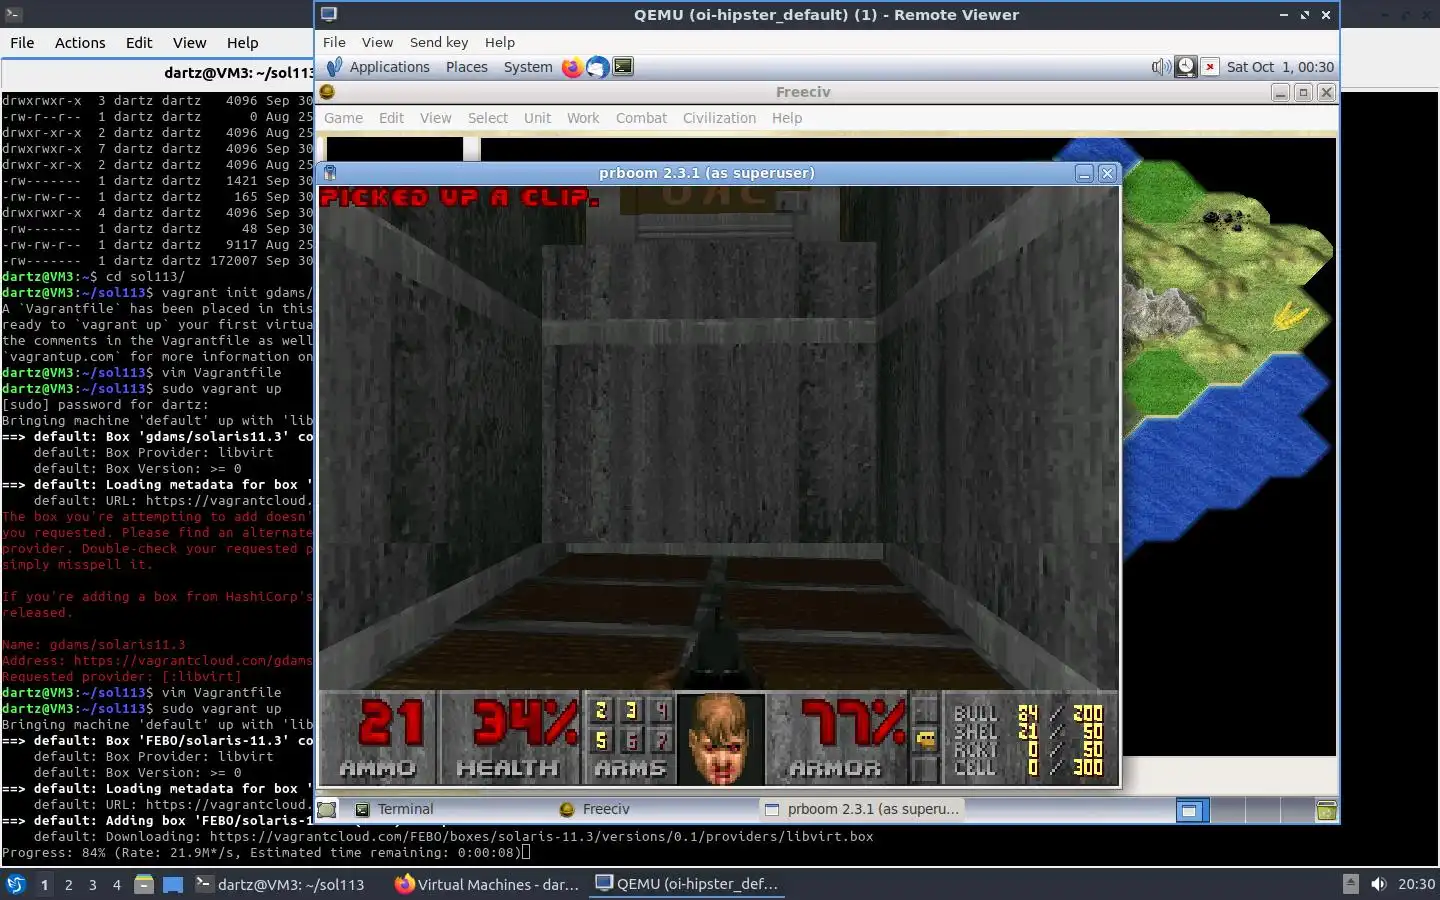Open host terminal Edit menu
The width and height of the screenshot is (1440, 900).
click(x=139, y=43)
